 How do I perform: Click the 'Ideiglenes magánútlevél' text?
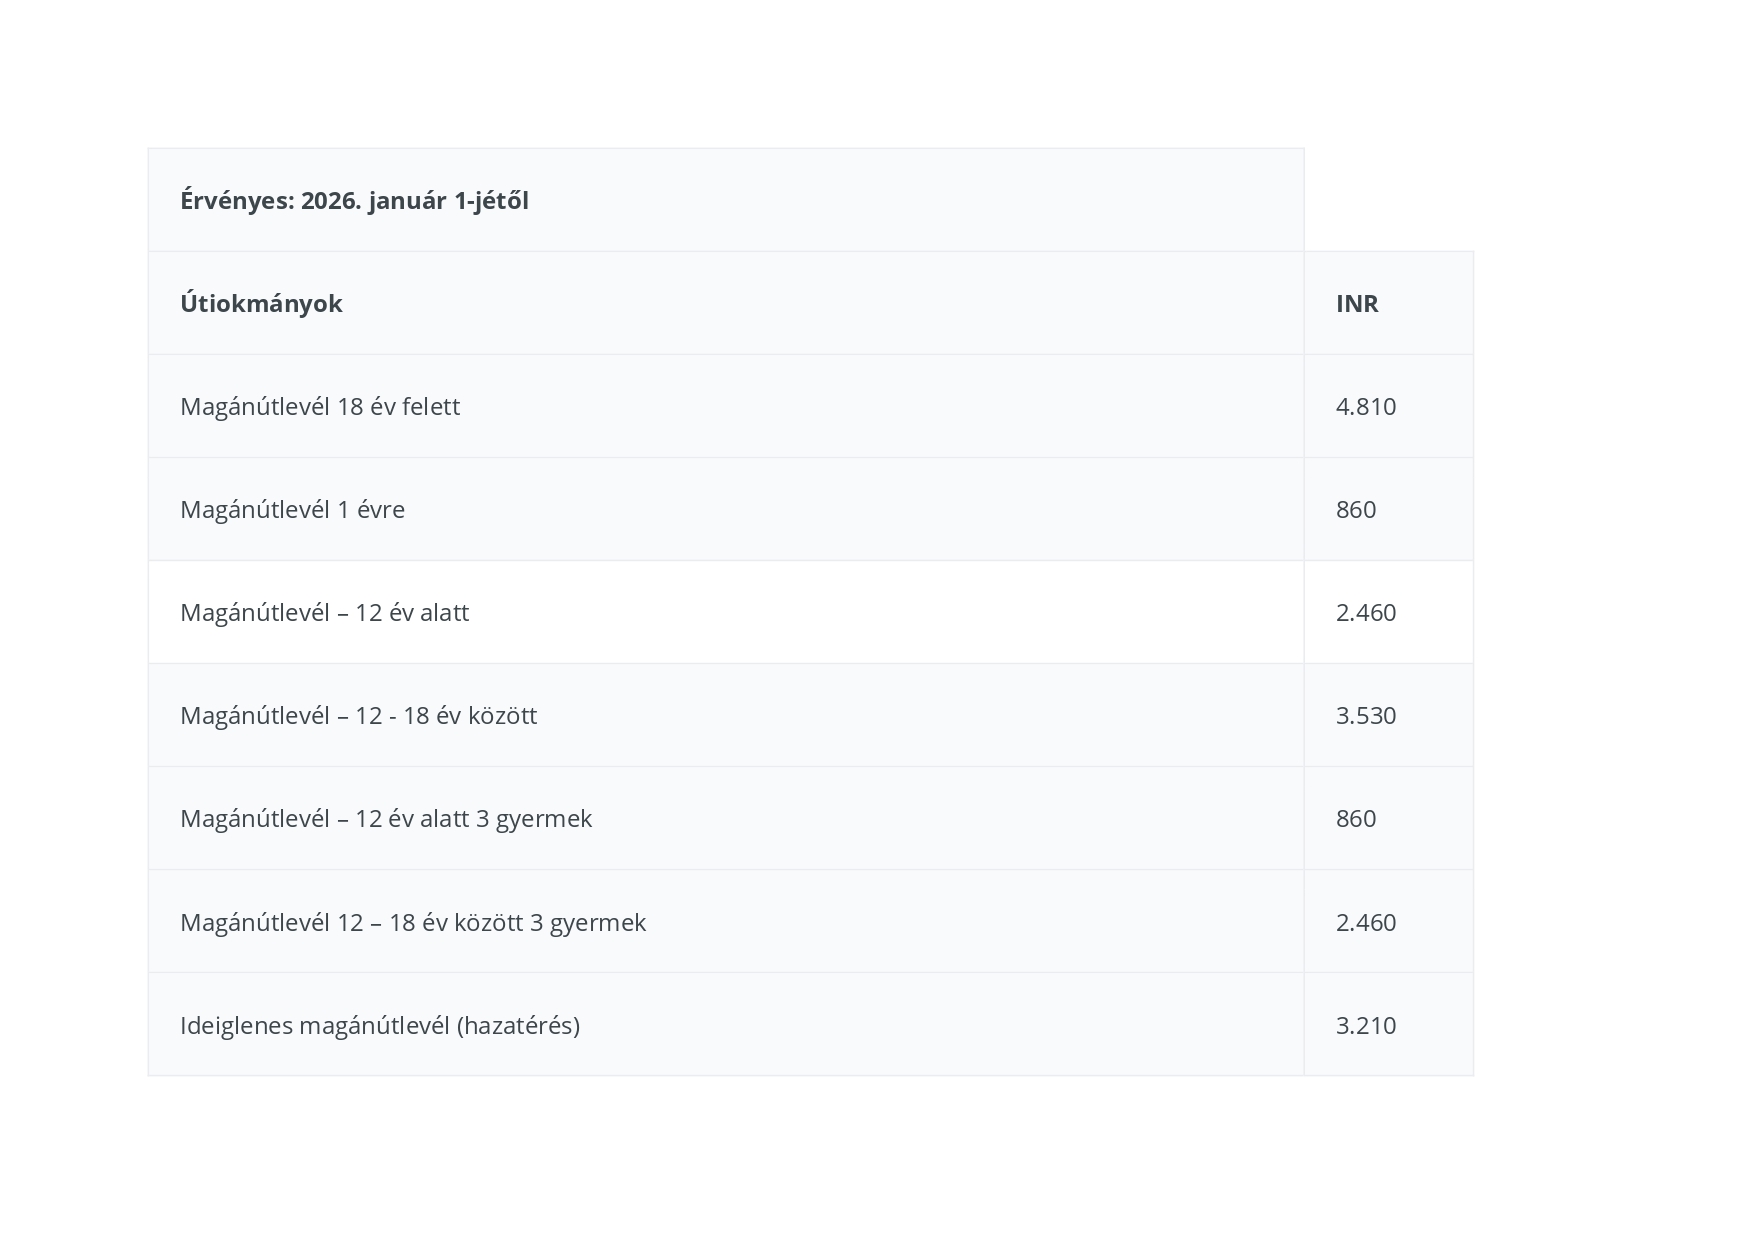(x=315, y=1026)
